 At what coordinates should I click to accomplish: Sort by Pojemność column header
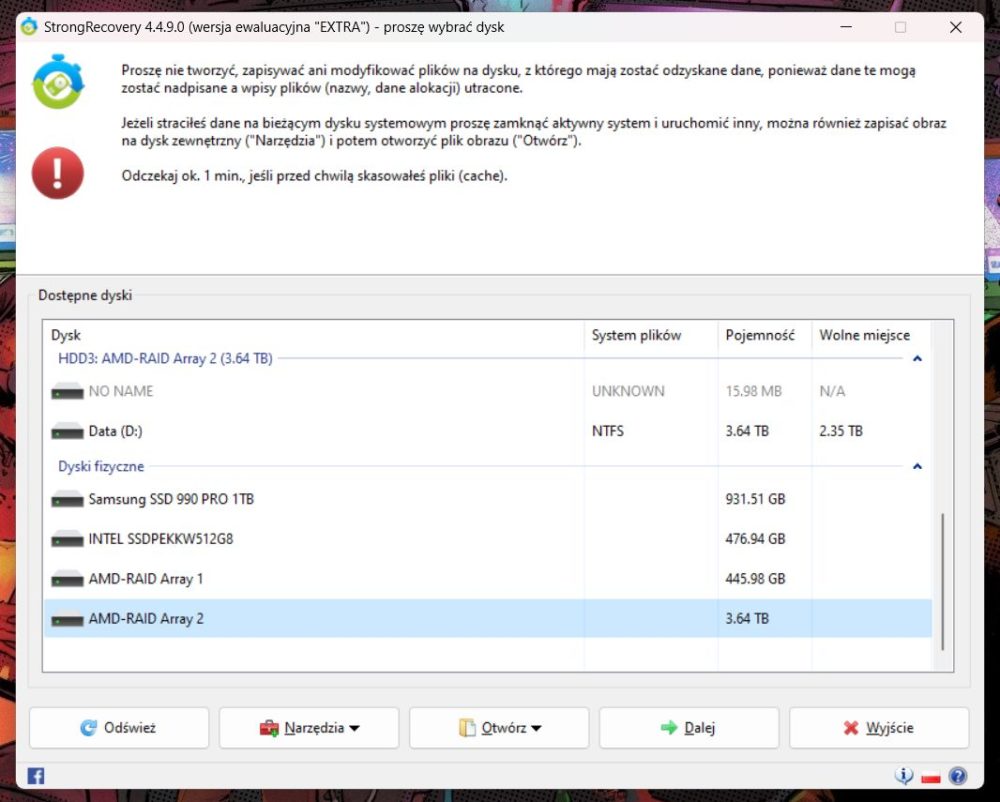(x=765, y=335)
